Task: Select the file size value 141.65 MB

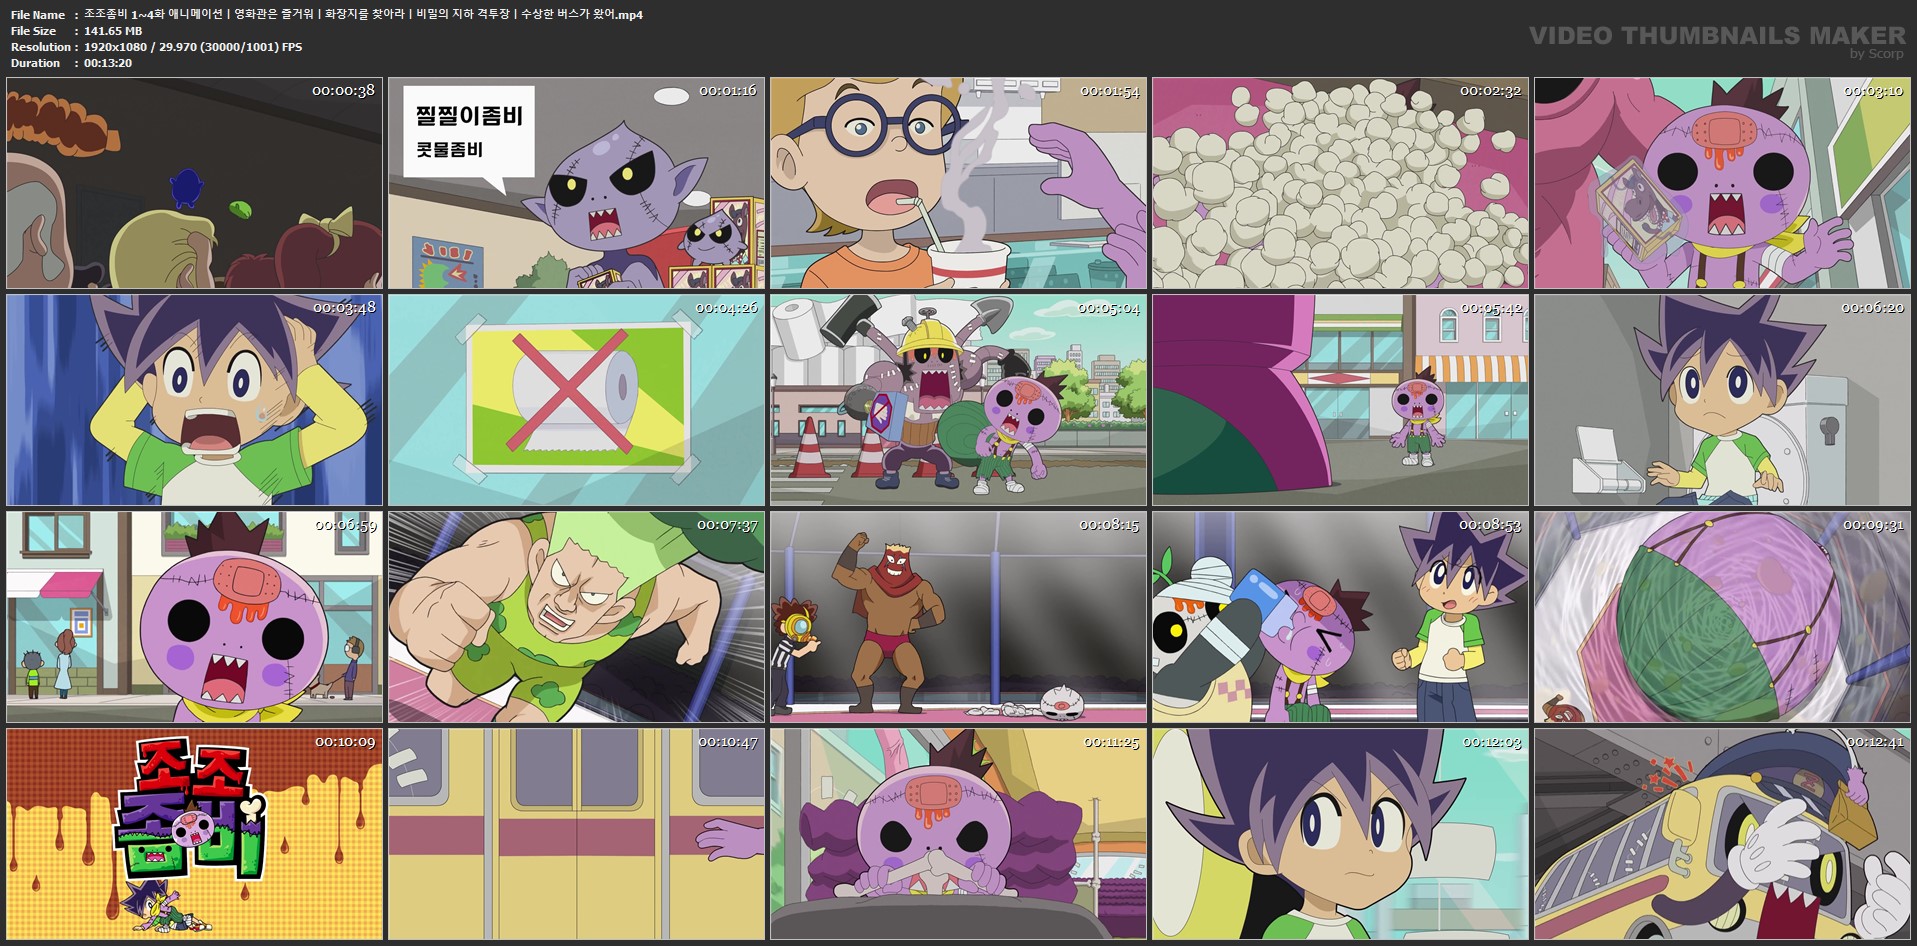Action: [x=113, y=31]
